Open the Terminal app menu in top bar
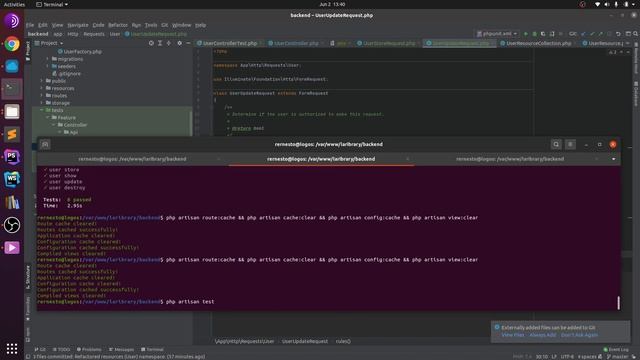640x360 pixels. tap(52, 4)
